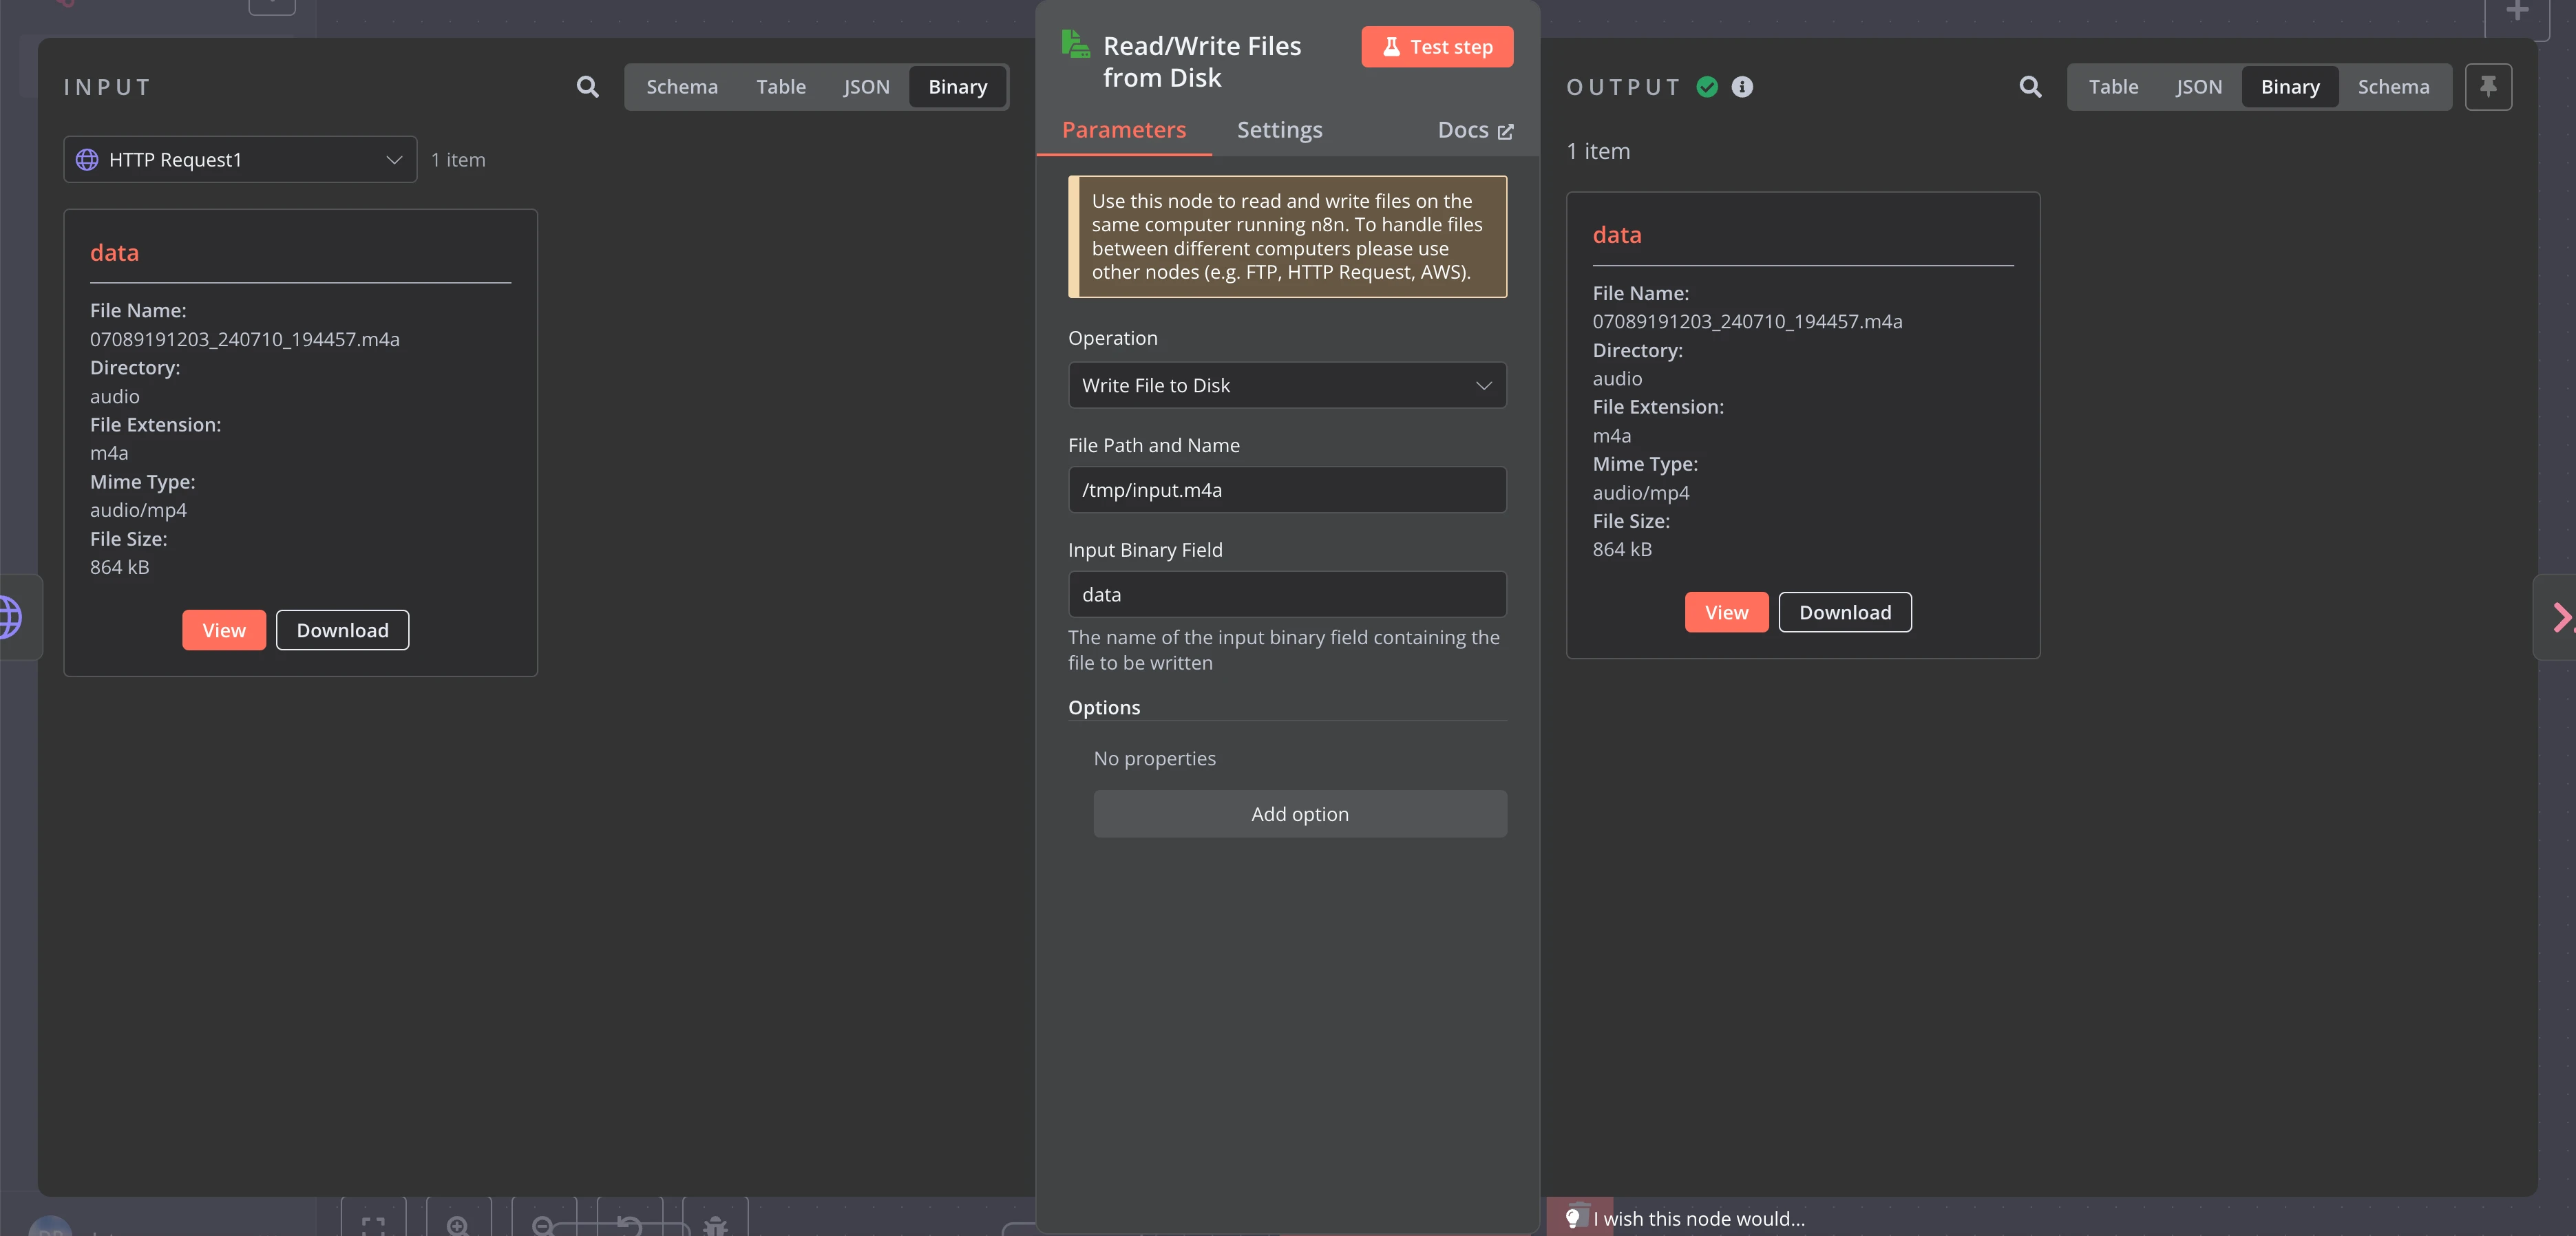Edit the Input Binary Field value

tap(1286, 594)
